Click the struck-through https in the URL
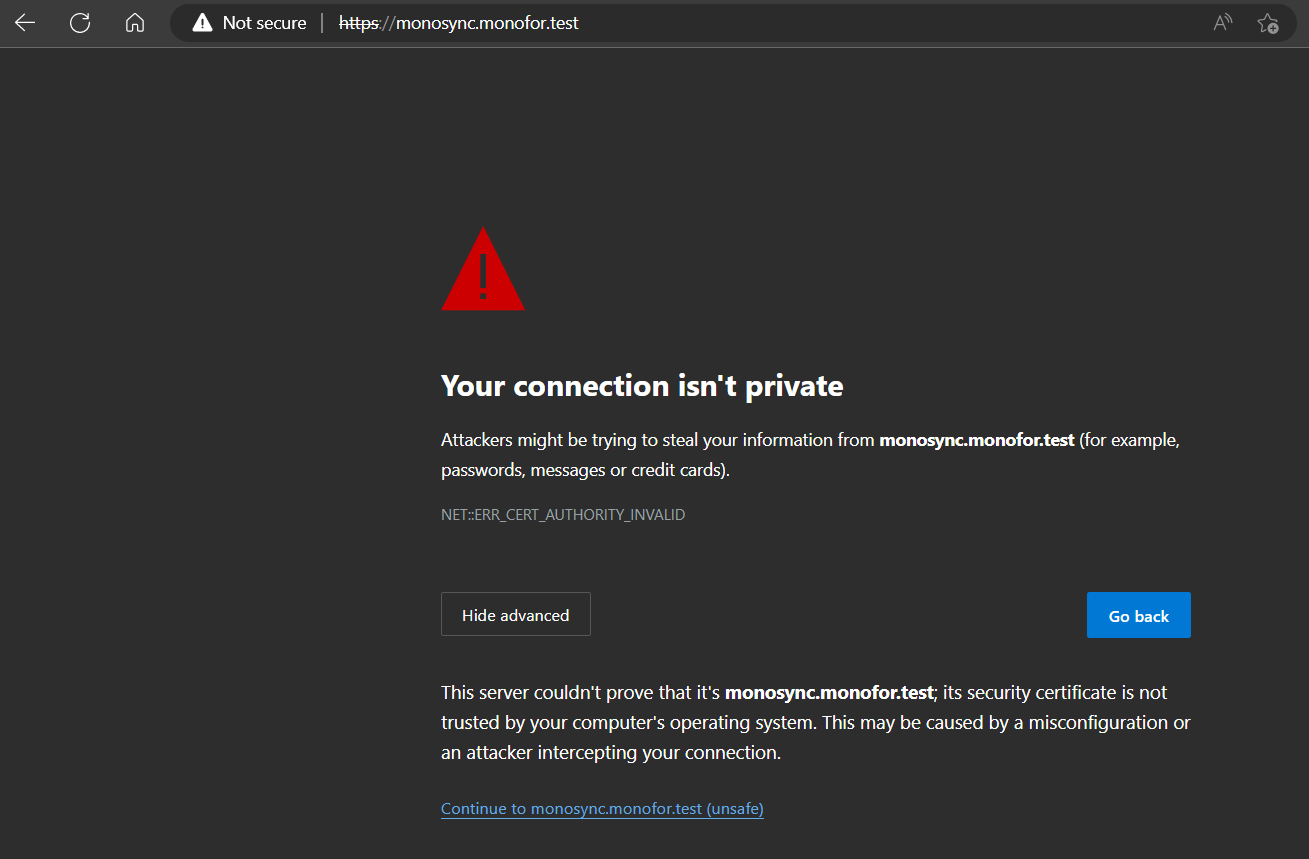 click(358, 23)
